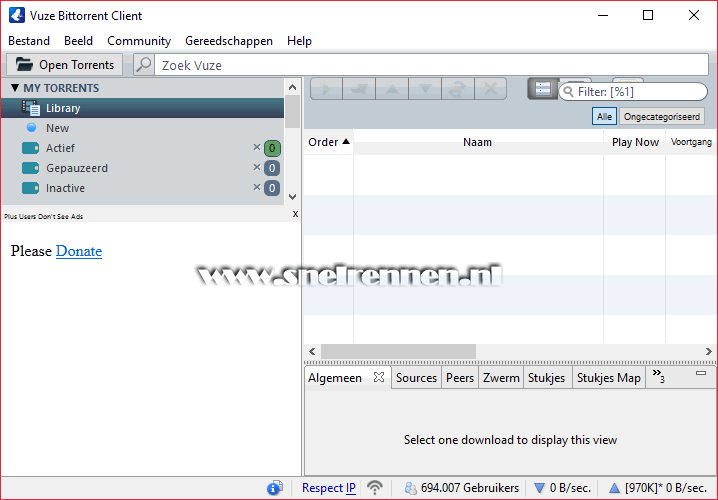
Task: Open the Beeld menu
Action: [x=78, y=41]
